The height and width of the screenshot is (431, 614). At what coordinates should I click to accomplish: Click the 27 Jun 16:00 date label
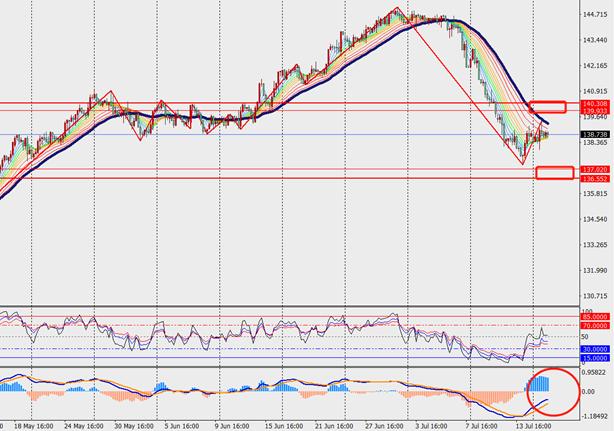pyautogui.click(x=381, y=425)
